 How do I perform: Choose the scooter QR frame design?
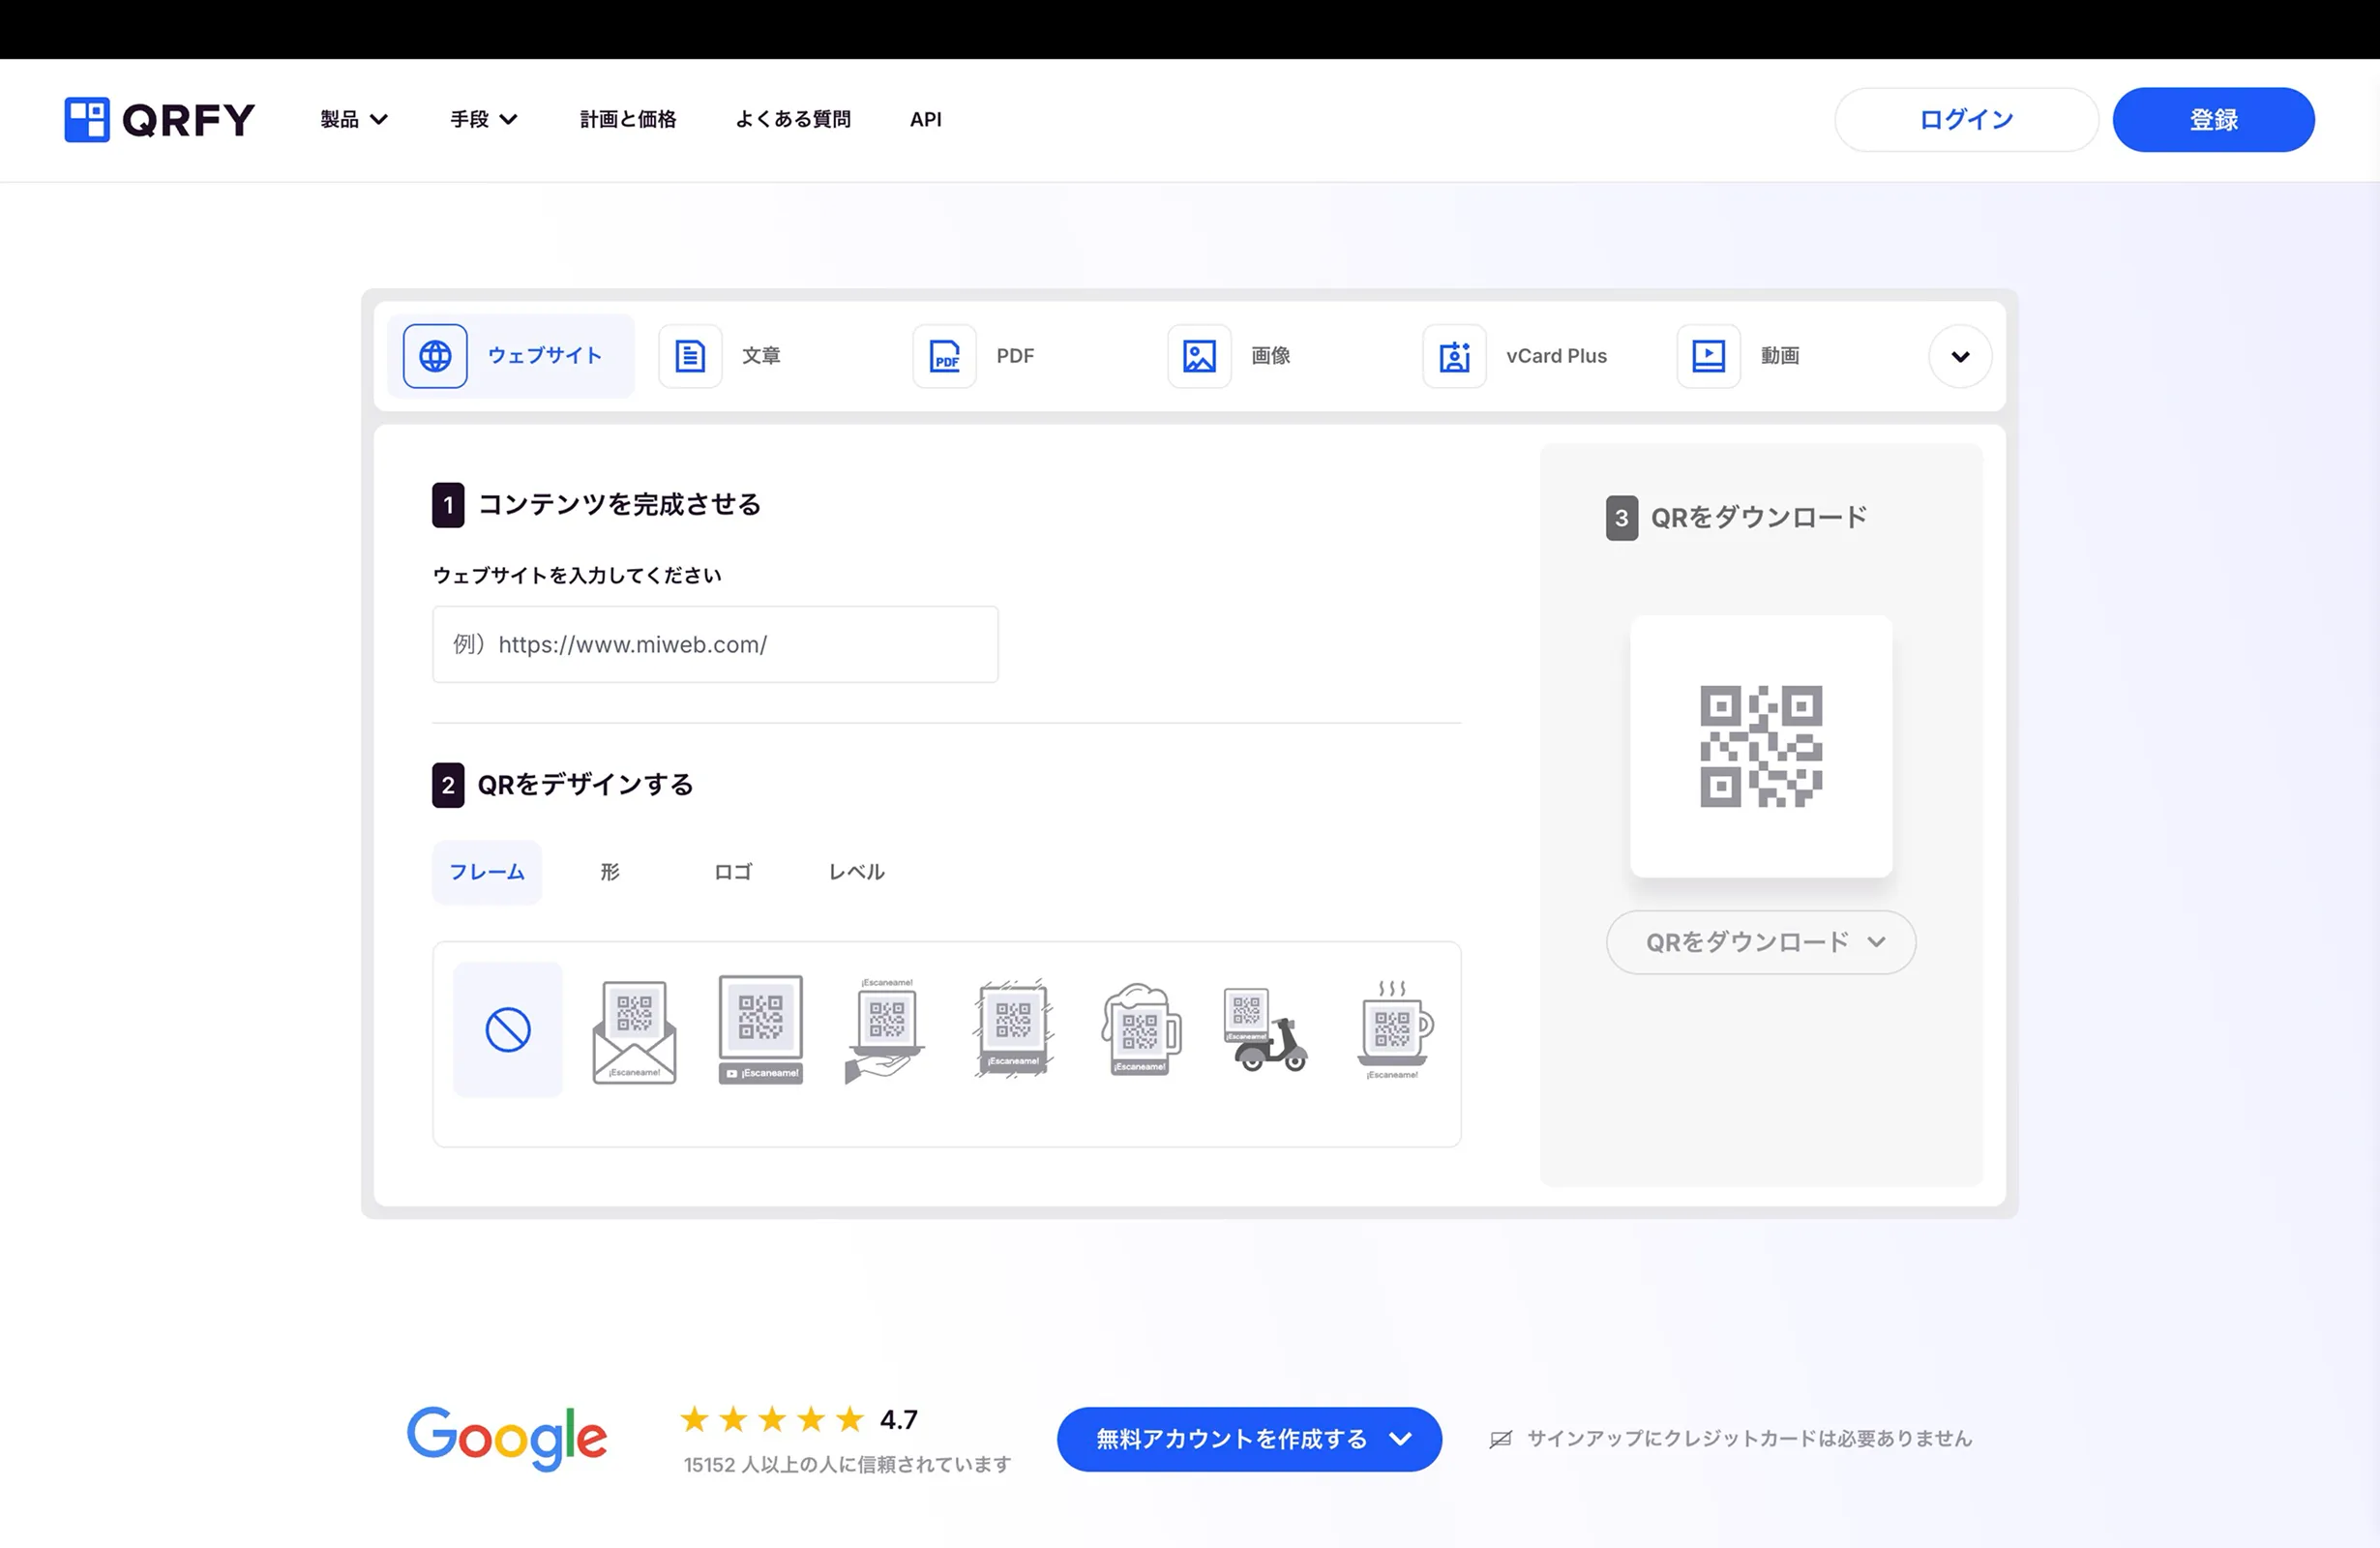coord(1266,1030)
